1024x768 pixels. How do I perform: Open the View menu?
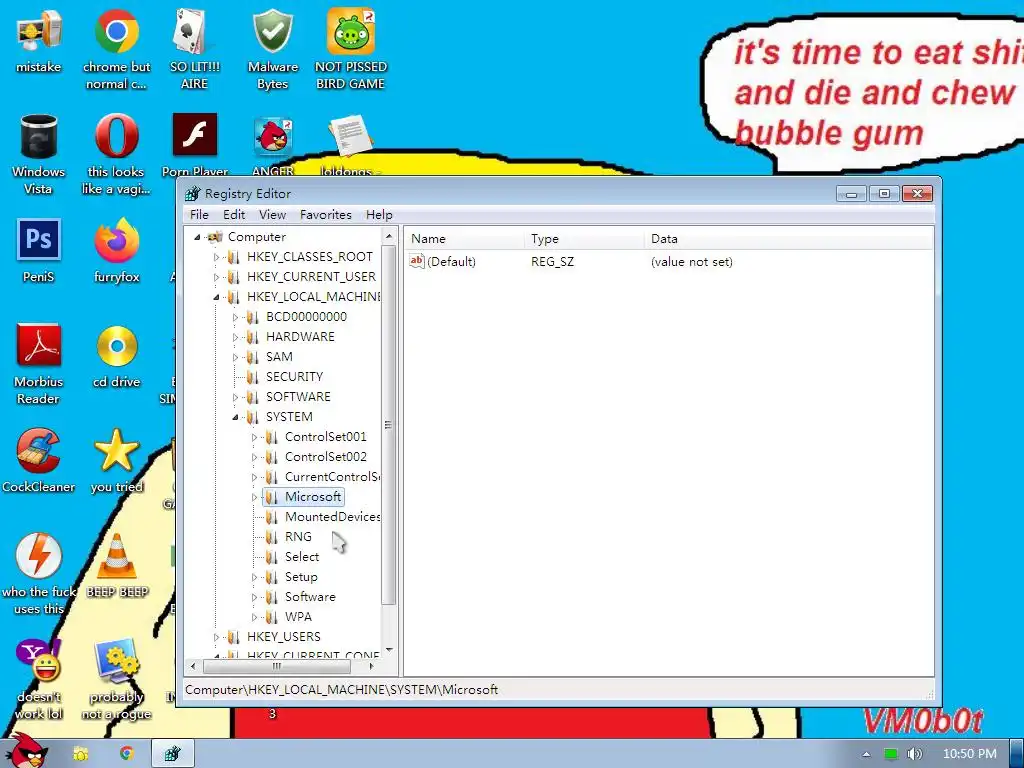272,215
